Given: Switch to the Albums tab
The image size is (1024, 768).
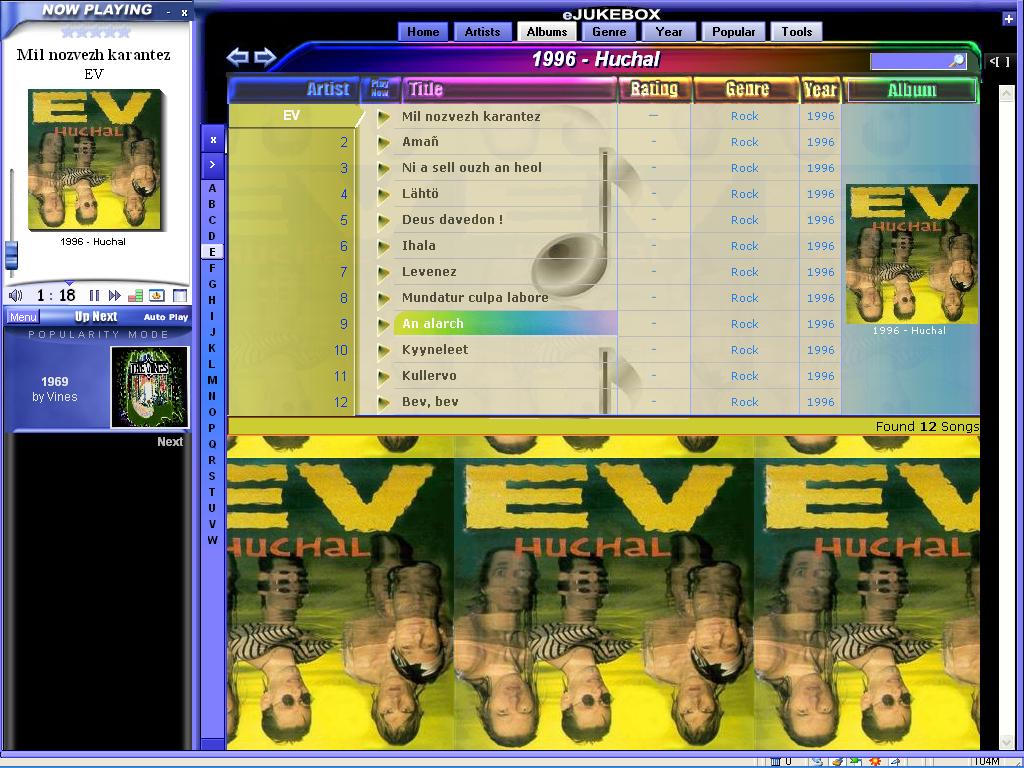Looking at the screenshot, I should pyautogui.click(x=547, y=31).
